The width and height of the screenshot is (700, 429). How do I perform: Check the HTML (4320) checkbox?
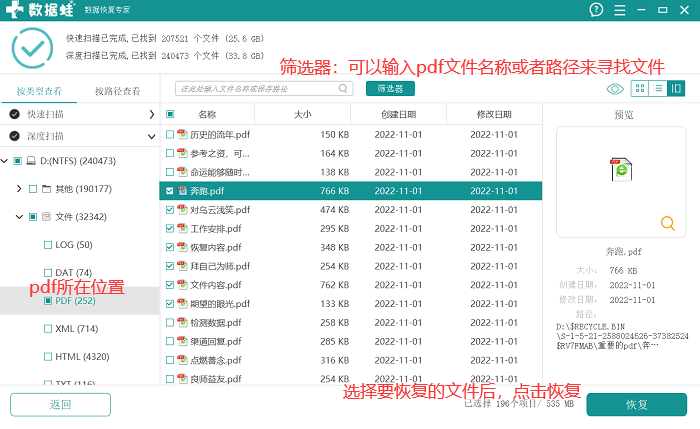(48, 357)
